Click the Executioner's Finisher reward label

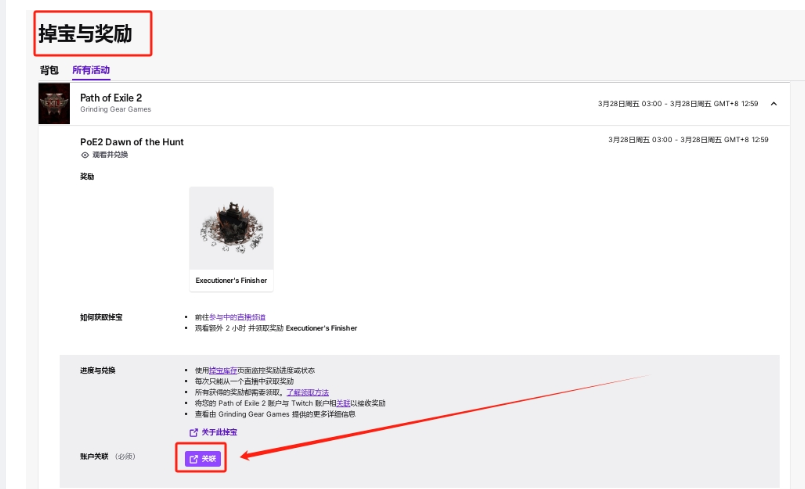pos(232,280)
